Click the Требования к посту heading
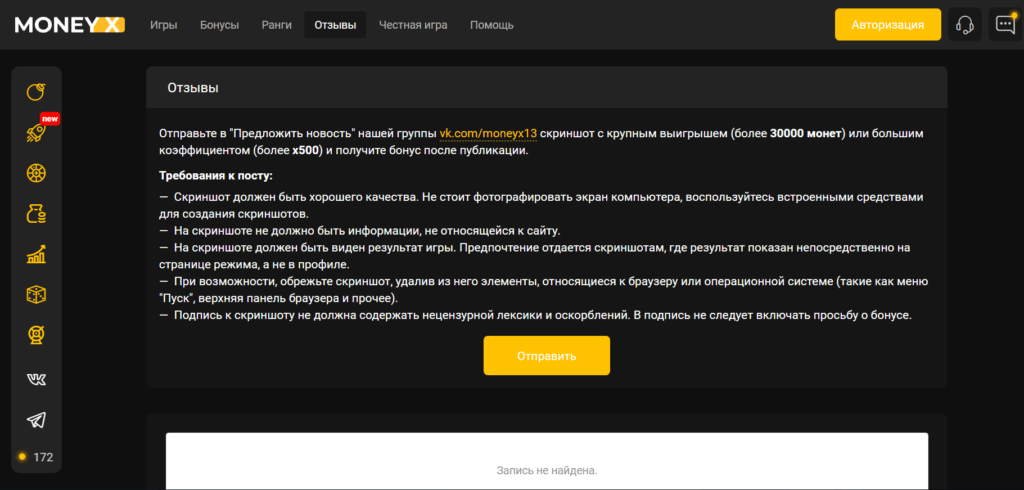 216,176
